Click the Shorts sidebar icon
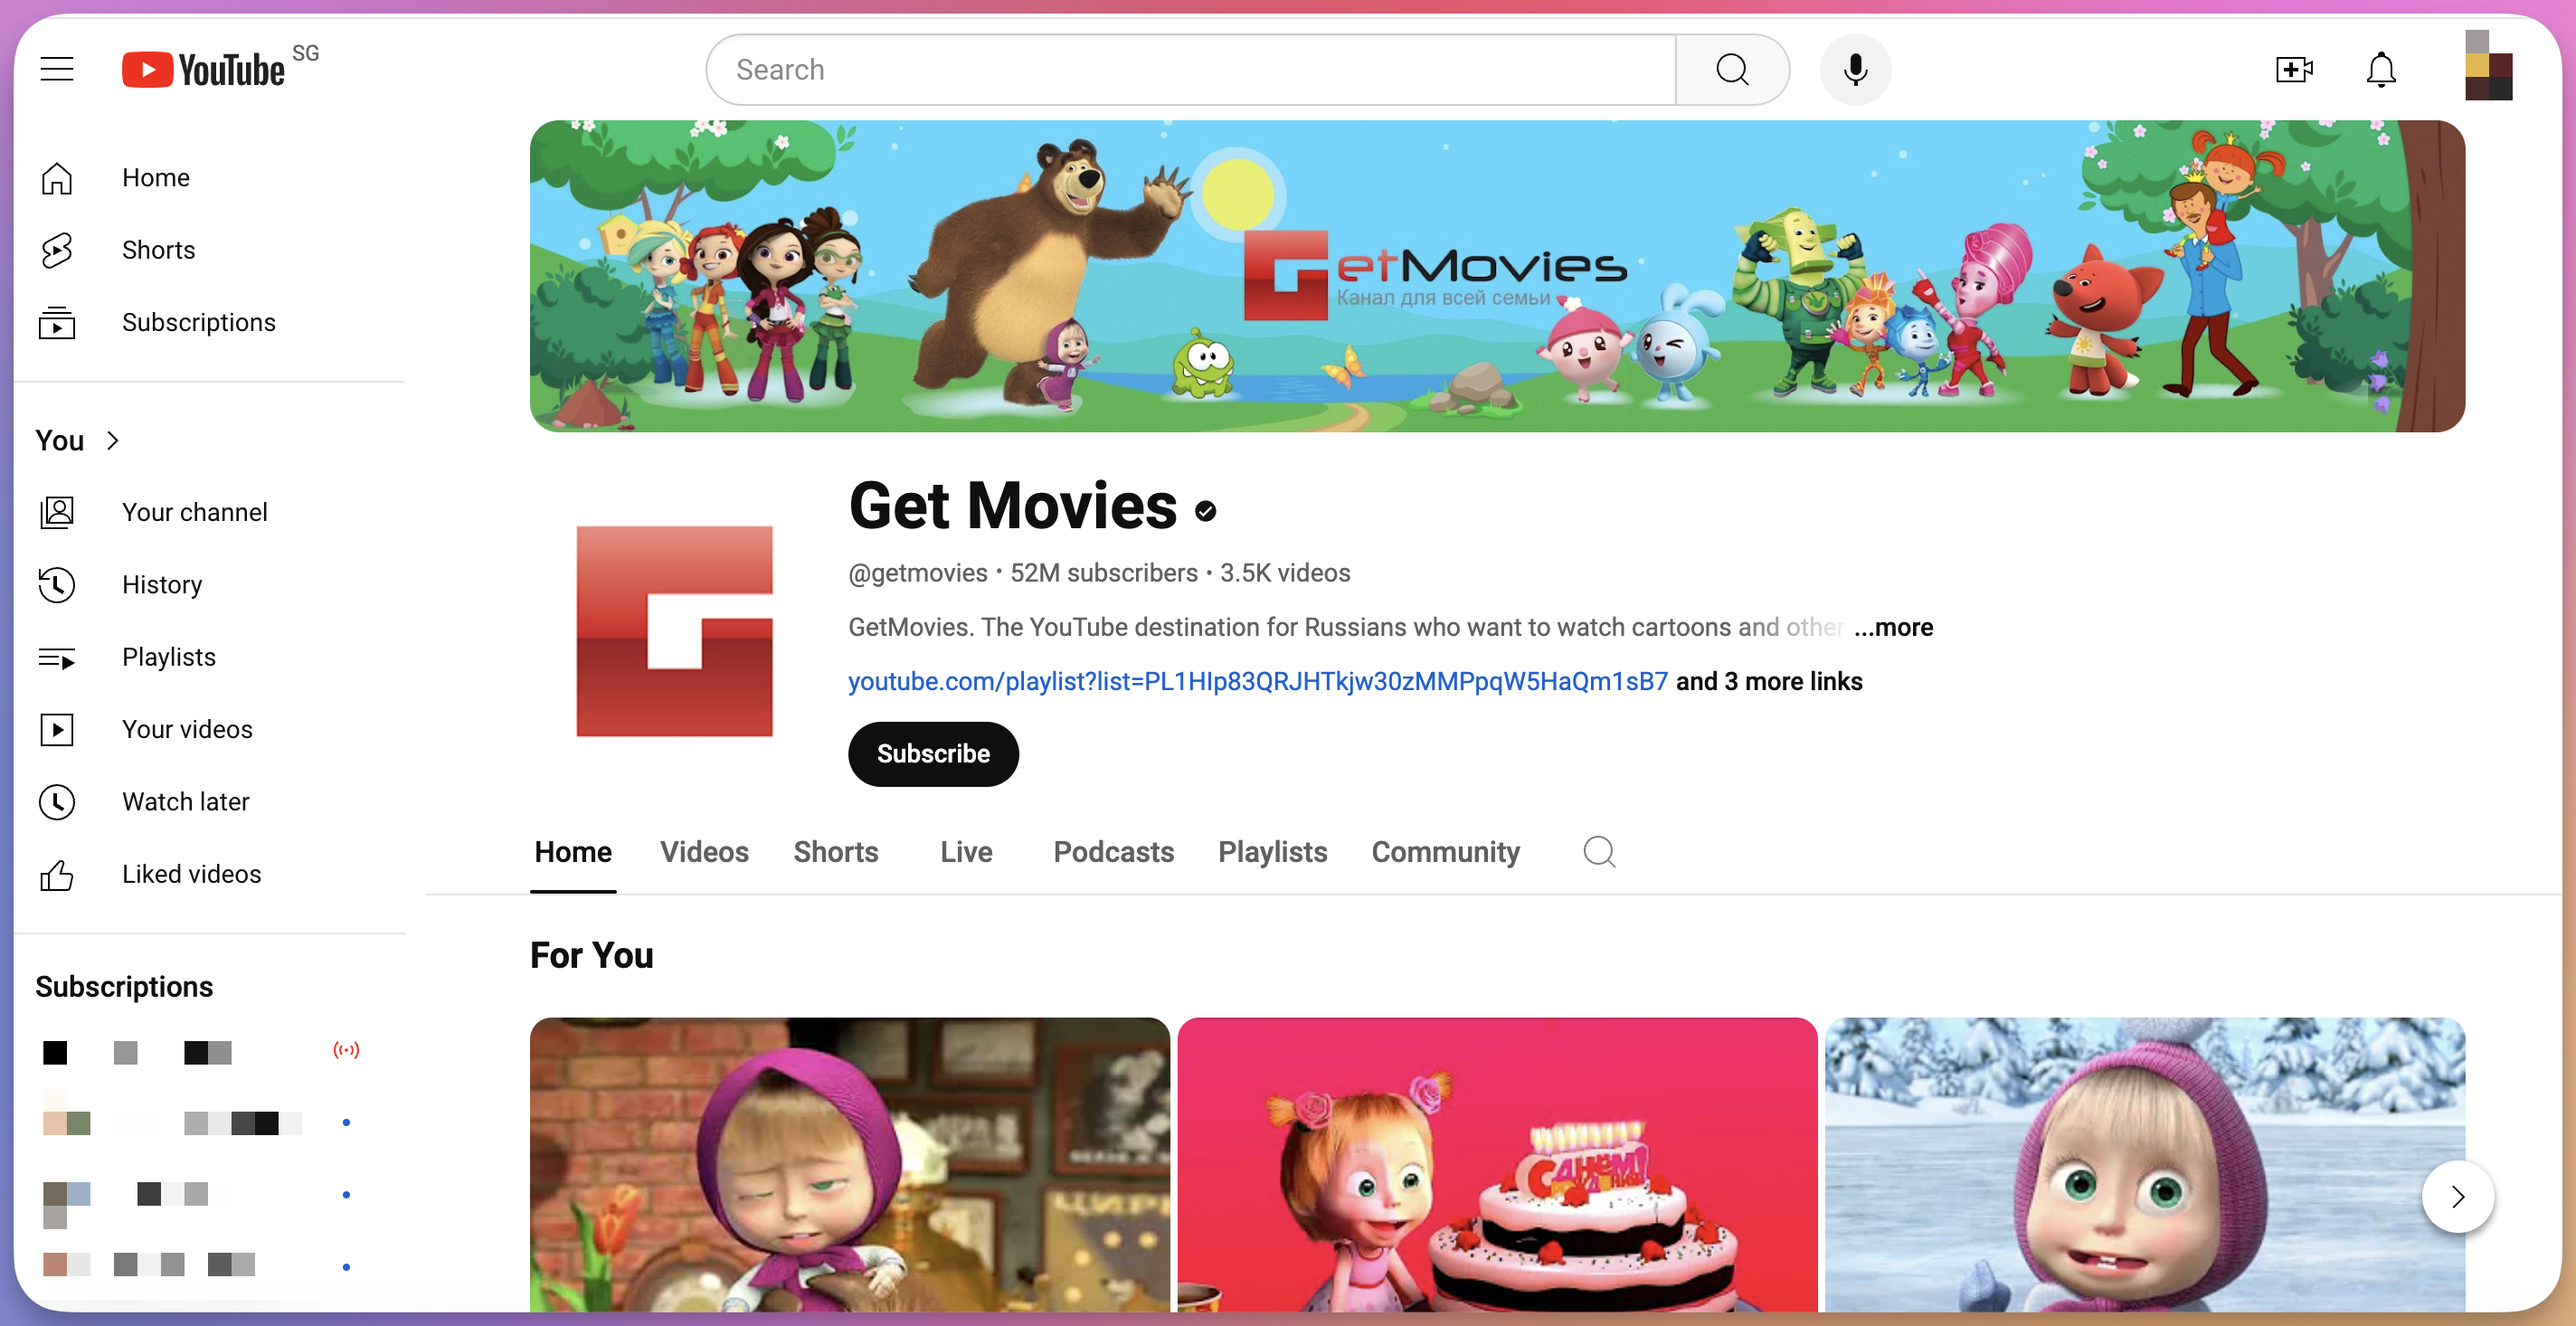 point(58,249)
